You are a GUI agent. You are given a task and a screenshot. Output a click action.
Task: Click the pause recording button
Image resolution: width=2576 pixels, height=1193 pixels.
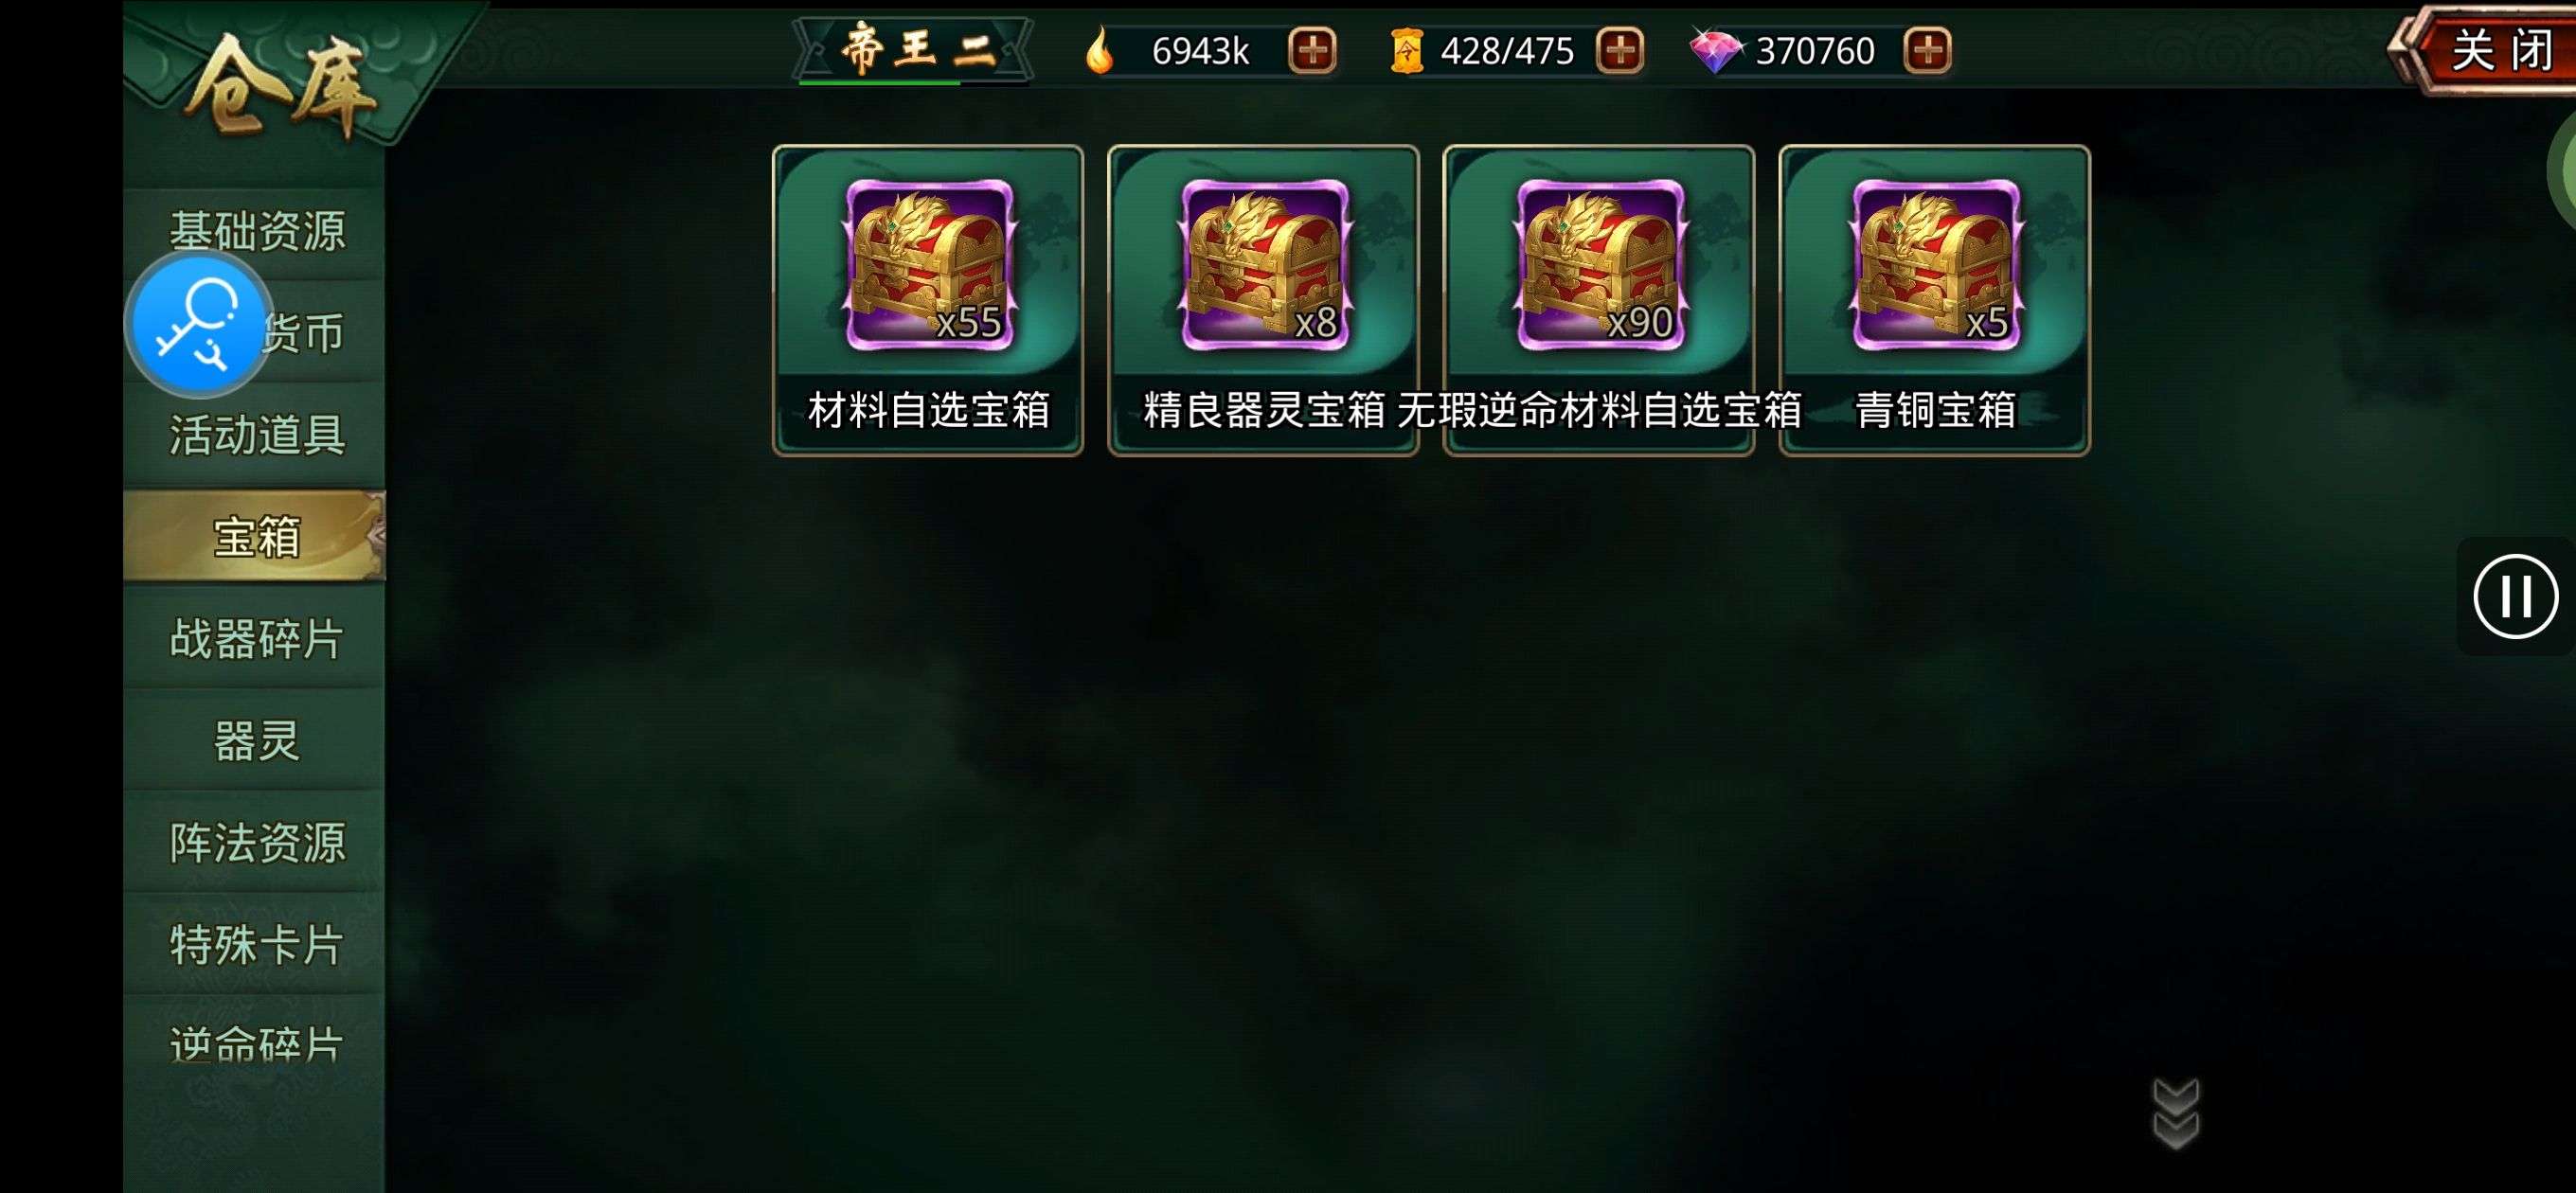click(x=2515, y=596)
